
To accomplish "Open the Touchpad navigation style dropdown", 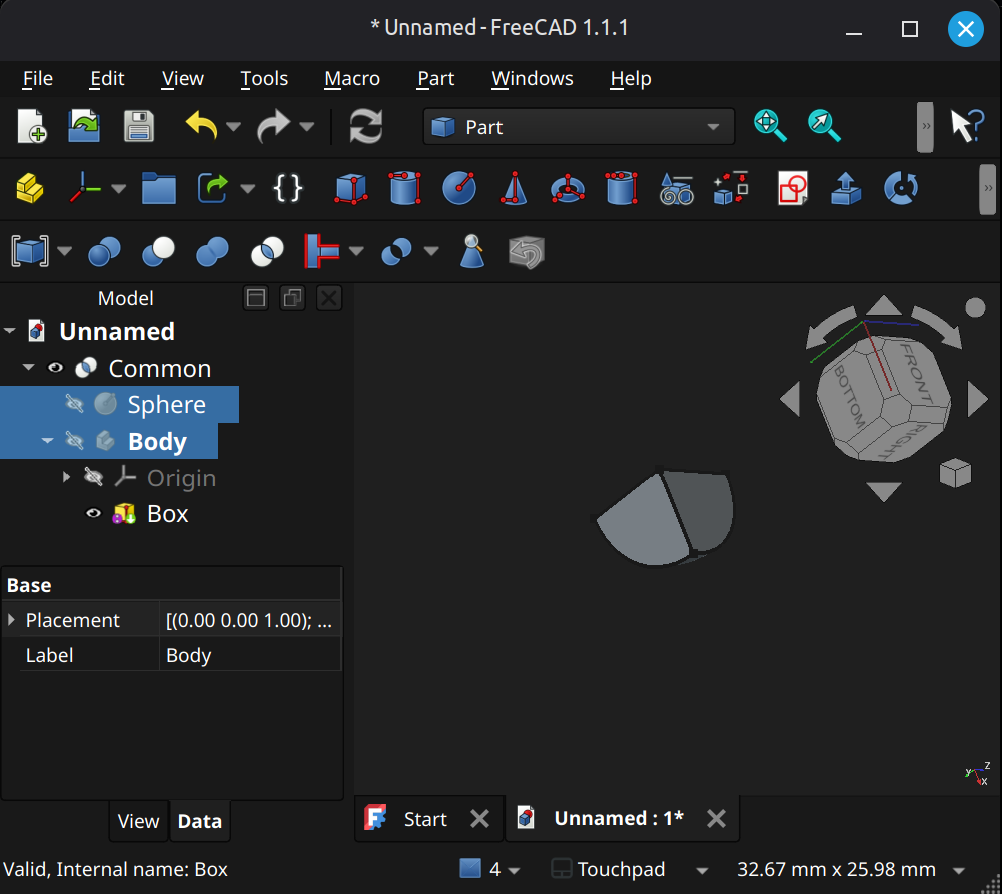I will coord(702,870).
